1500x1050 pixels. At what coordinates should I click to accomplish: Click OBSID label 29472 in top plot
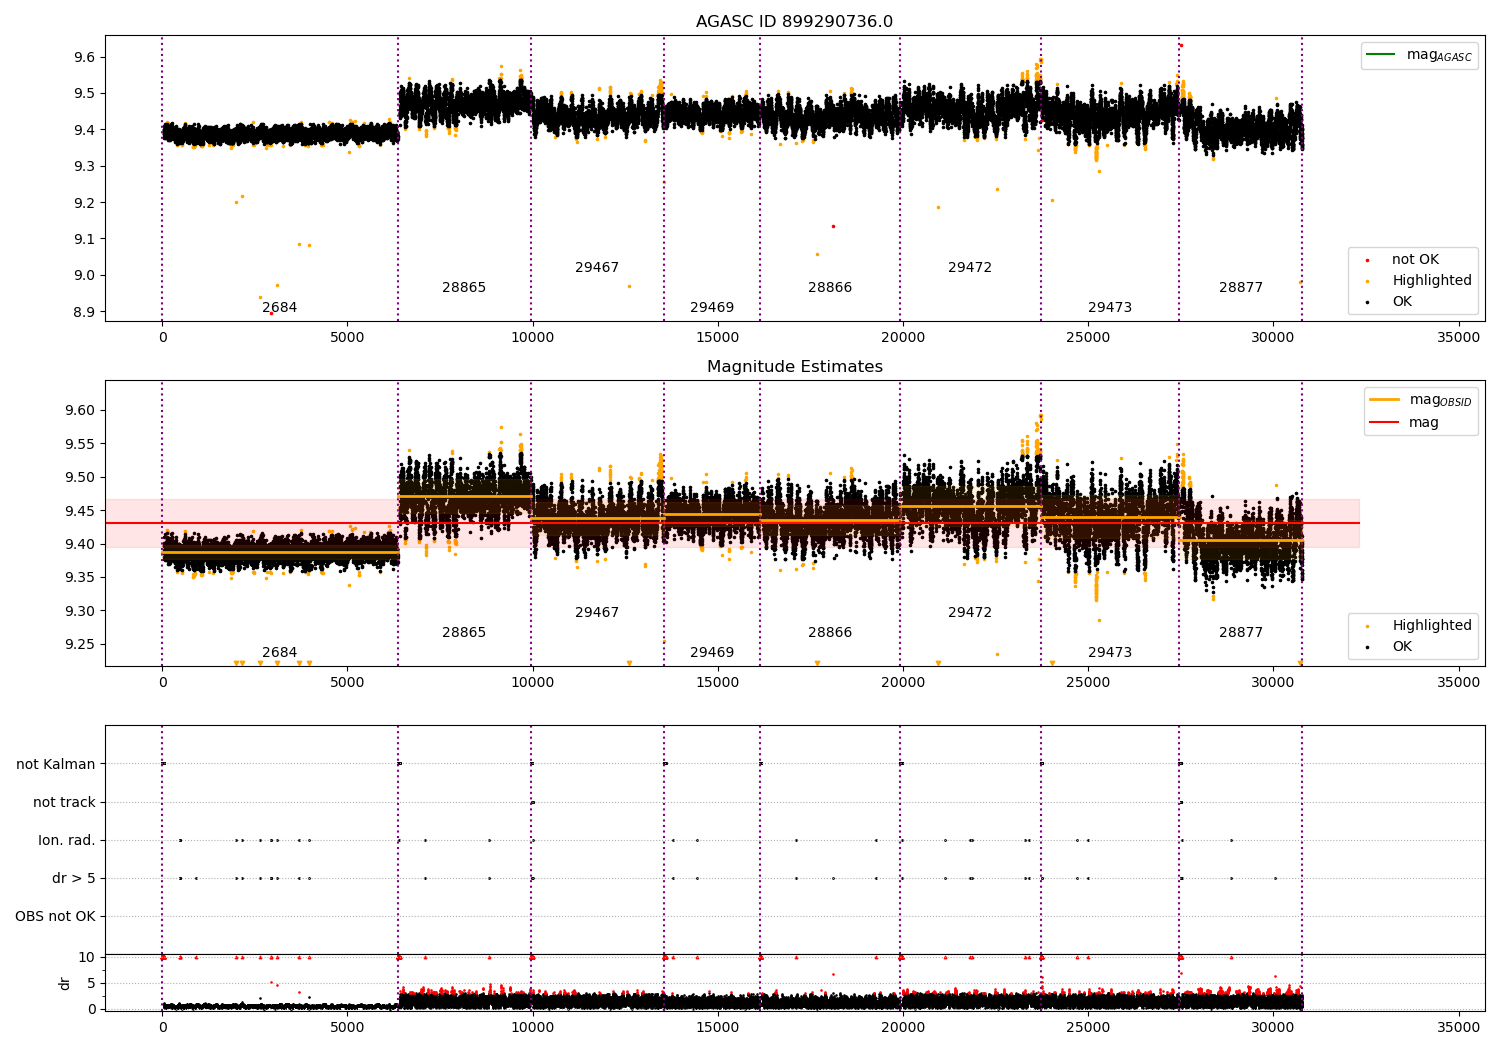pyautogui.click(x=970, y=268)
